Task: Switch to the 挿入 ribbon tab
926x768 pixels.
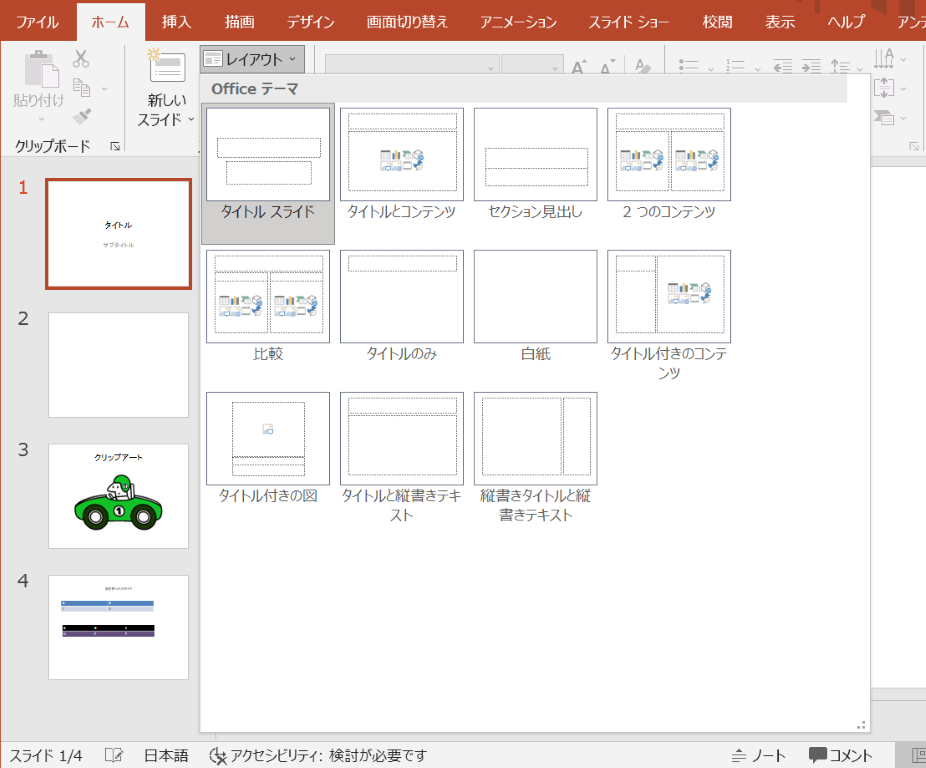Action: [x=176, y=20]
